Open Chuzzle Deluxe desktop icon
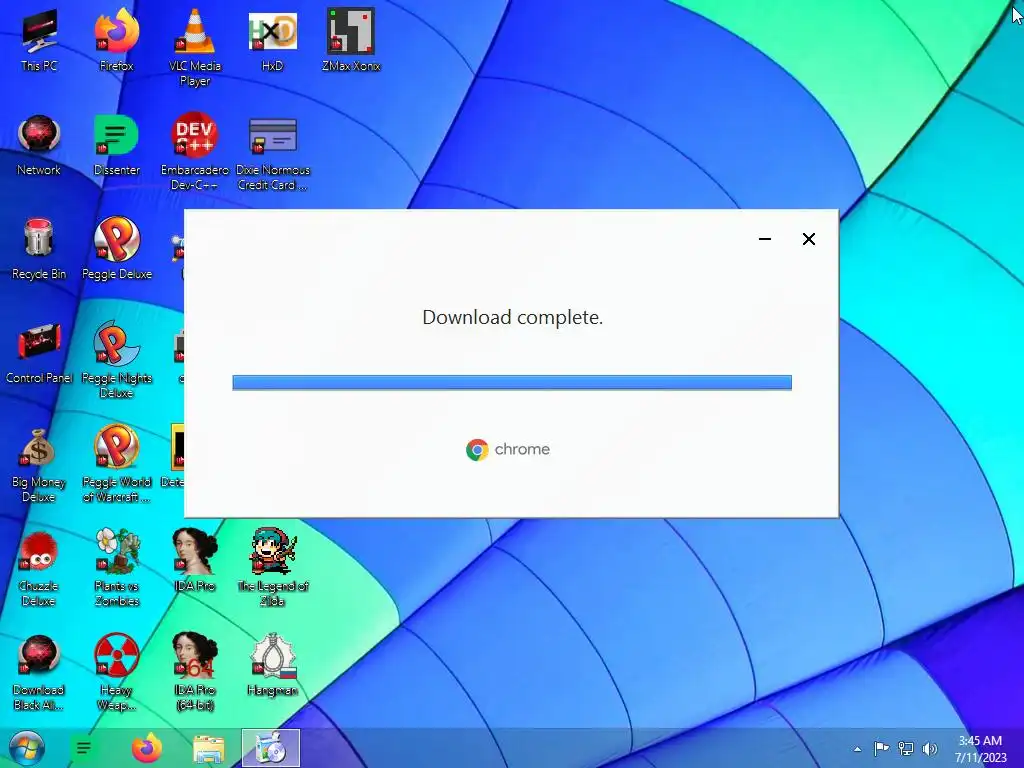 click(x=39, y=567)
